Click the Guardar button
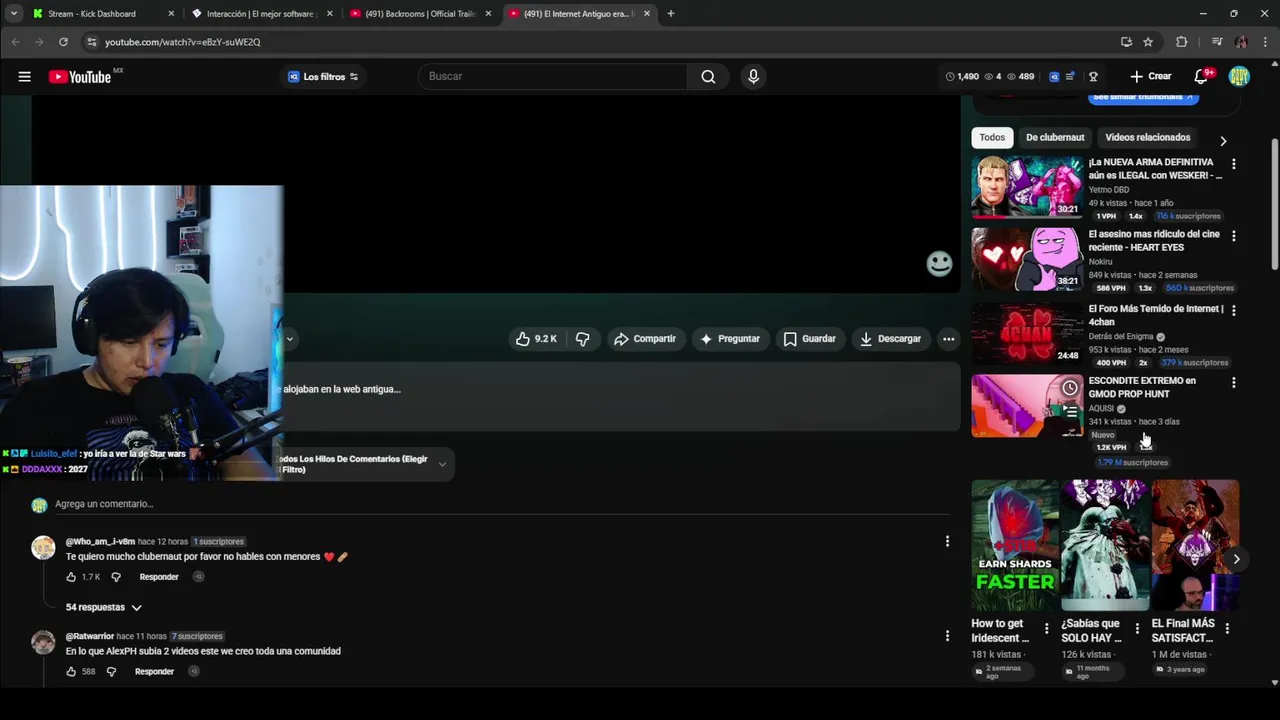This screenshot has height=720, width=1280. pos(809,339)
